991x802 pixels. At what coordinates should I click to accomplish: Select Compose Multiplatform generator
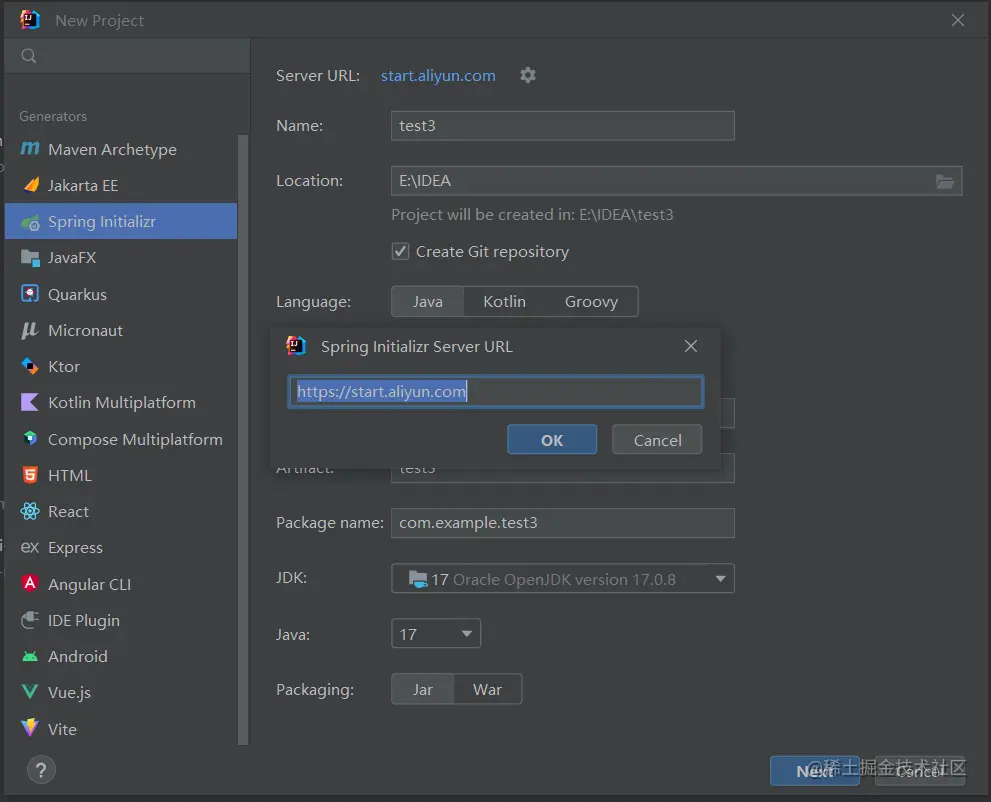point(121,439)
